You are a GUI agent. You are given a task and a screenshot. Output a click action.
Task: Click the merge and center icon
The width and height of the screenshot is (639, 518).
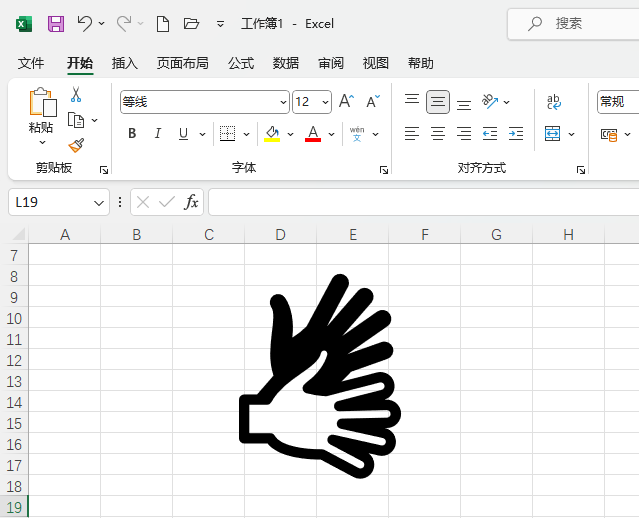(x=553, y=134)
